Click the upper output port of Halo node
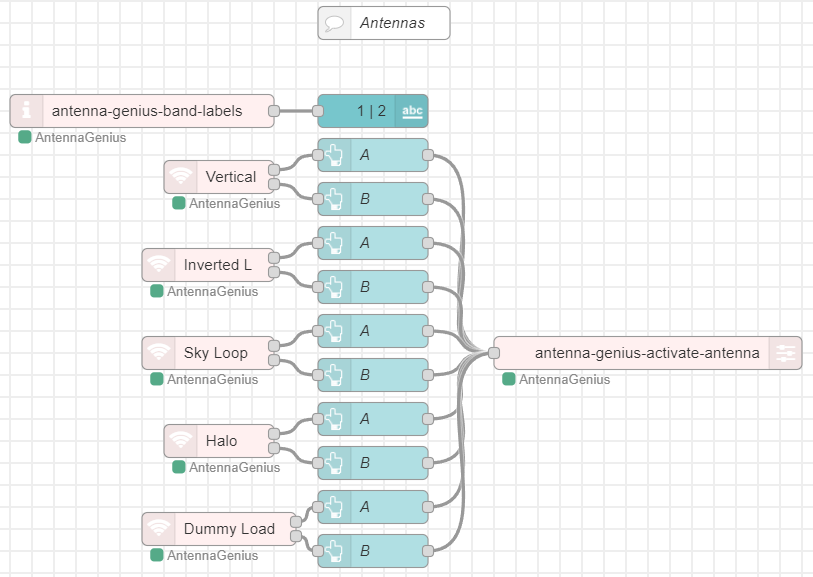The width and height of the screenshot is (813, 577). tap(274, 433)
